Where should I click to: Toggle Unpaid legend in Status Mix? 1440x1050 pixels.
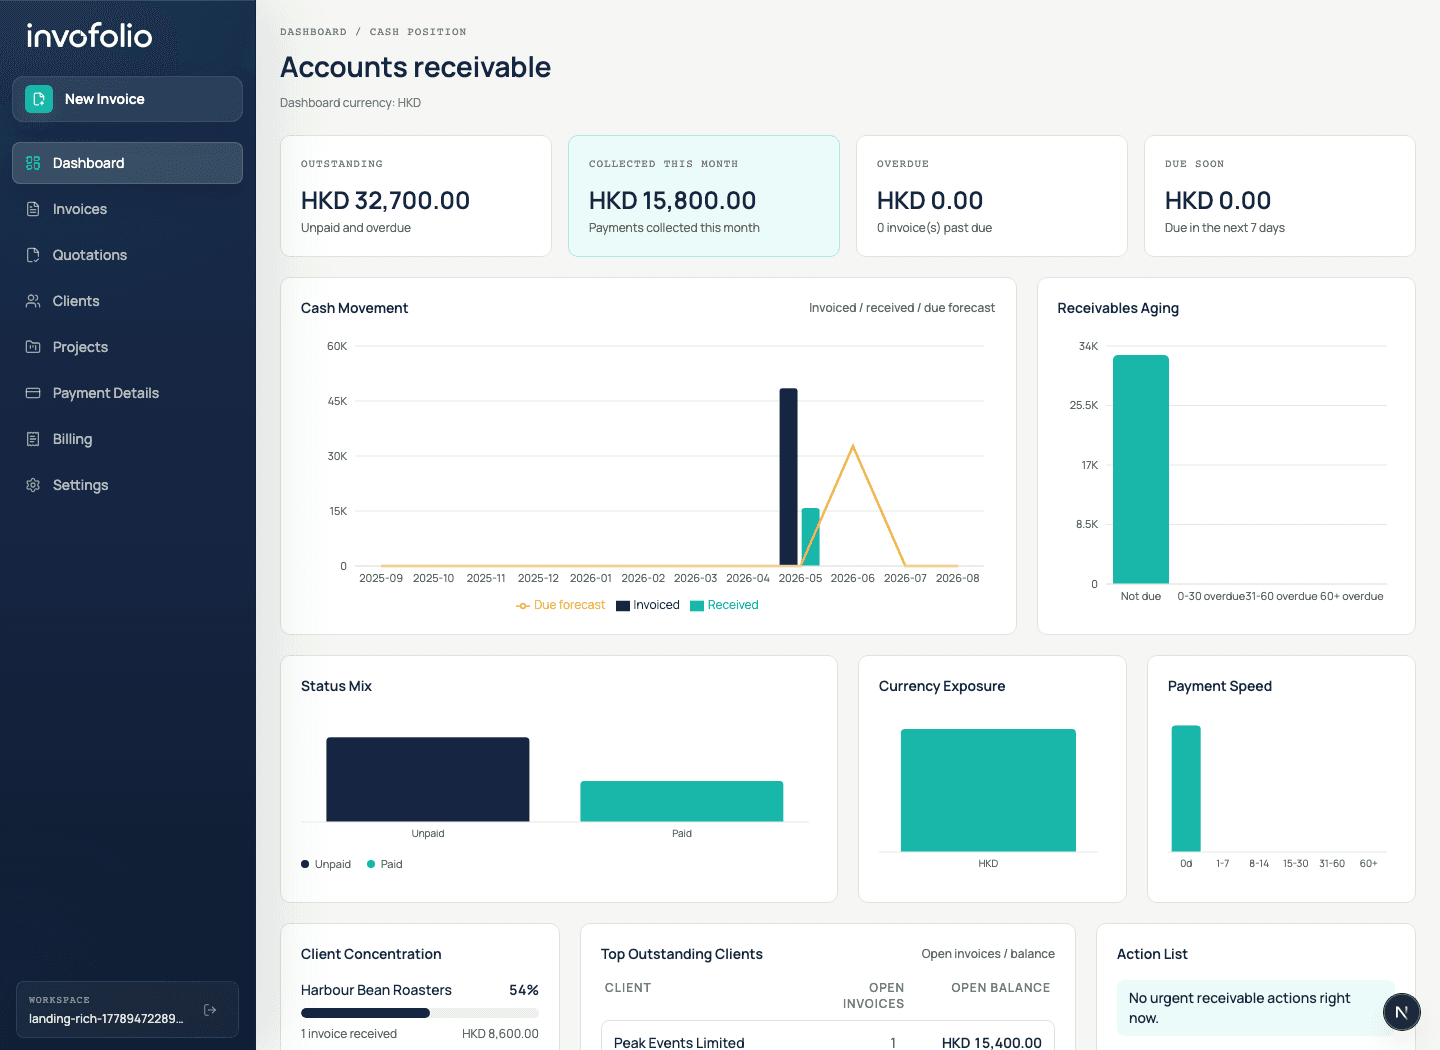pyautogui.click(x=326, y=864)
